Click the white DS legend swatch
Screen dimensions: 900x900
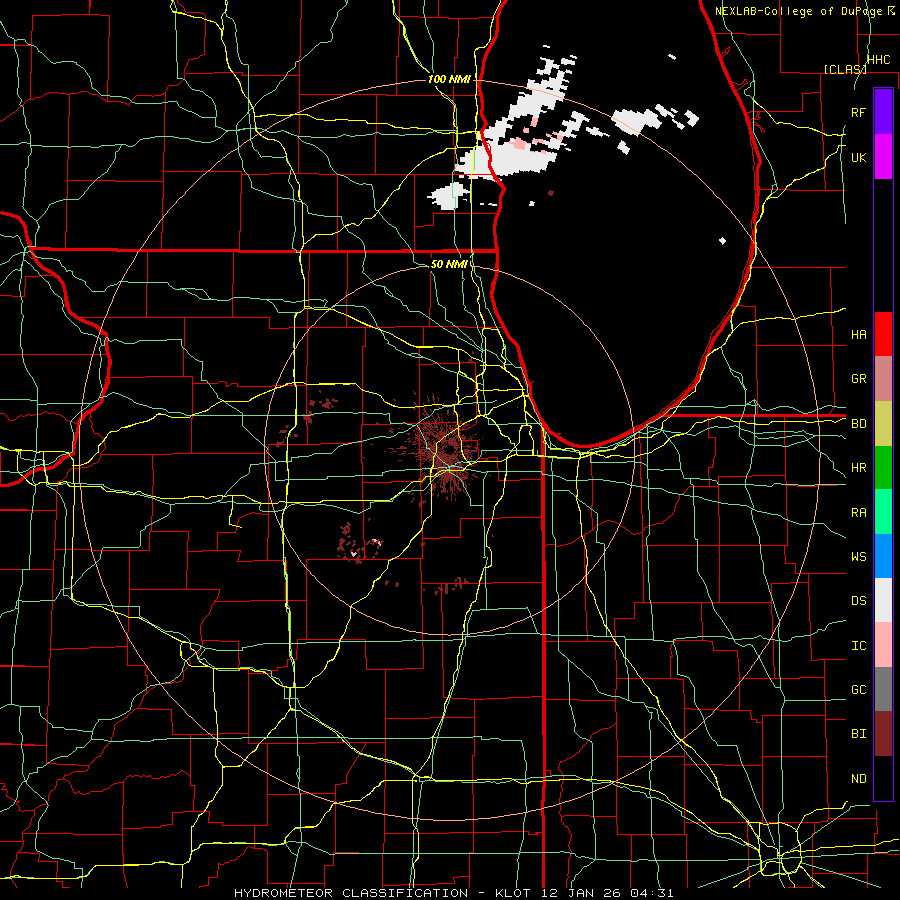[883, 600]
